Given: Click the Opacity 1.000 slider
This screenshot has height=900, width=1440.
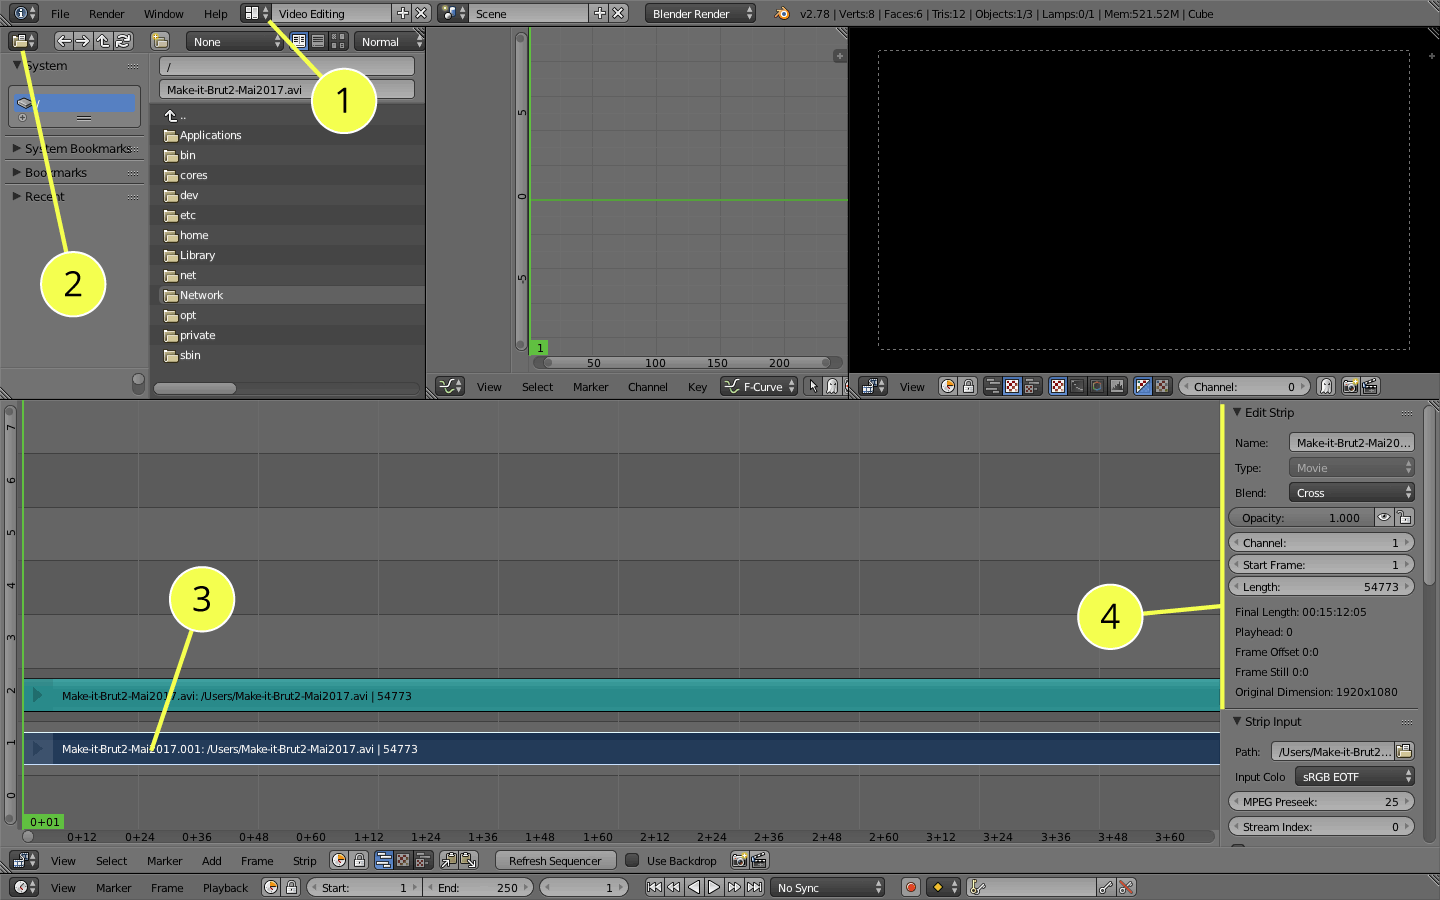Looking at the screenshot, I should coord(1301,517).
